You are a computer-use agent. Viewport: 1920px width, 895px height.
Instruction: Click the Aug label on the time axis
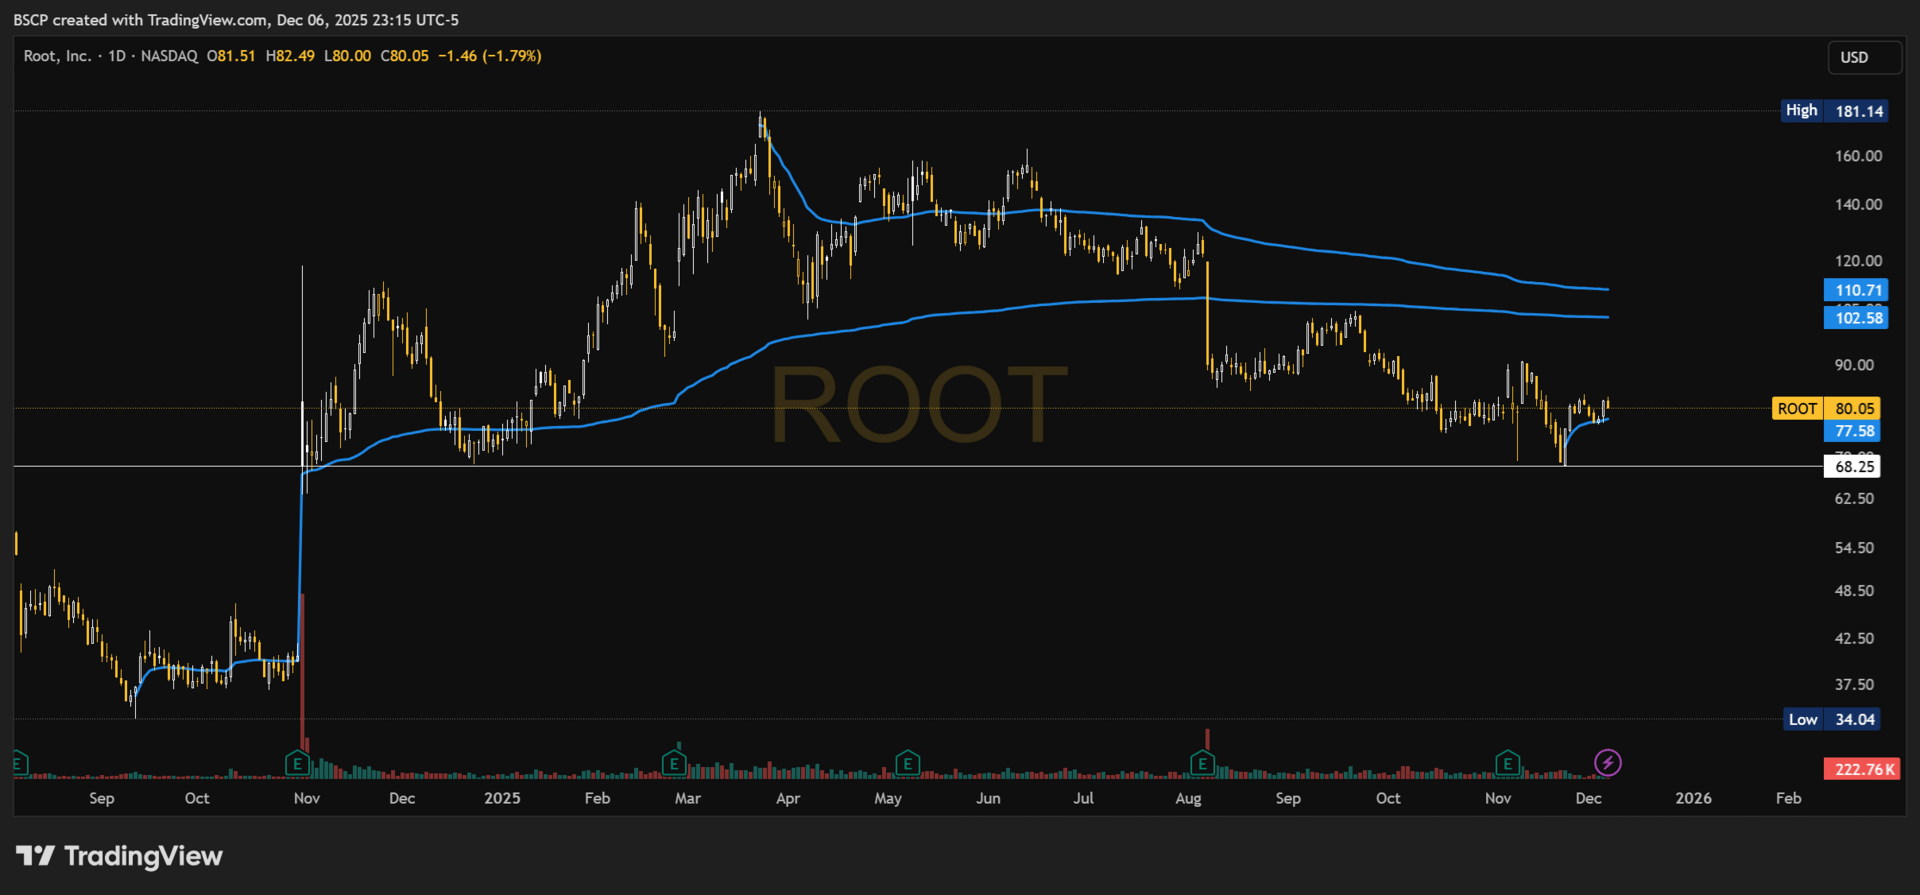[x=1188, y=798]
